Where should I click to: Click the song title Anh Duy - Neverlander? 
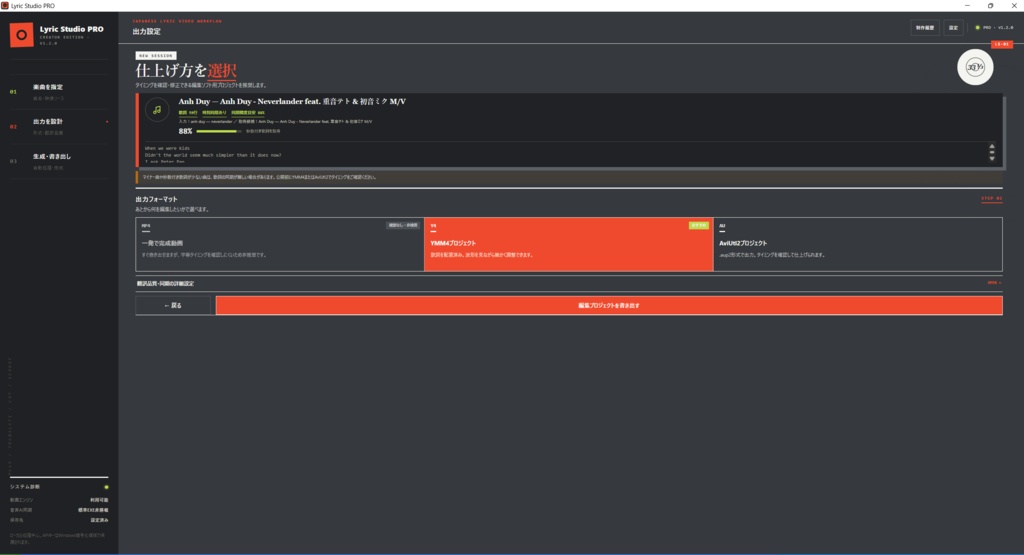(x=292, y=101)
